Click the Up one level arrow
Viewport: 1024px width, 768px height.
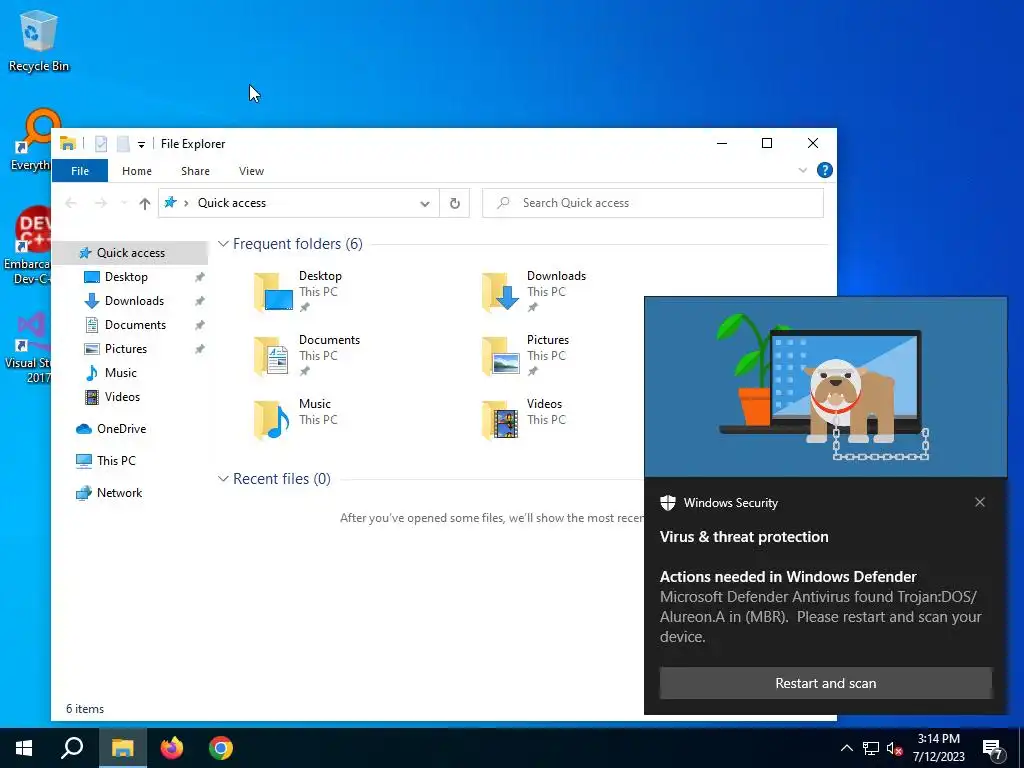(144, 203)
